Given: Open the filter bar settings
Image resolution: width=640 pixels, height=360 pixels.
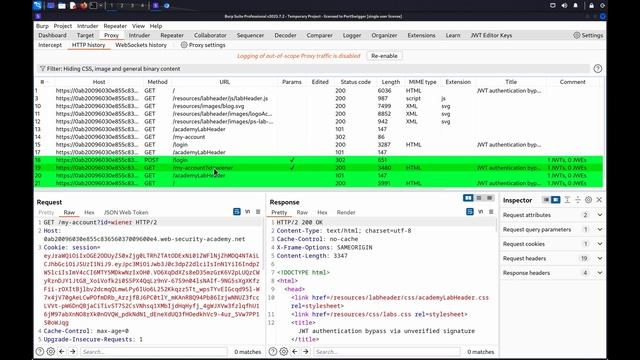Looking at the screenshot, I should (314, 69).
